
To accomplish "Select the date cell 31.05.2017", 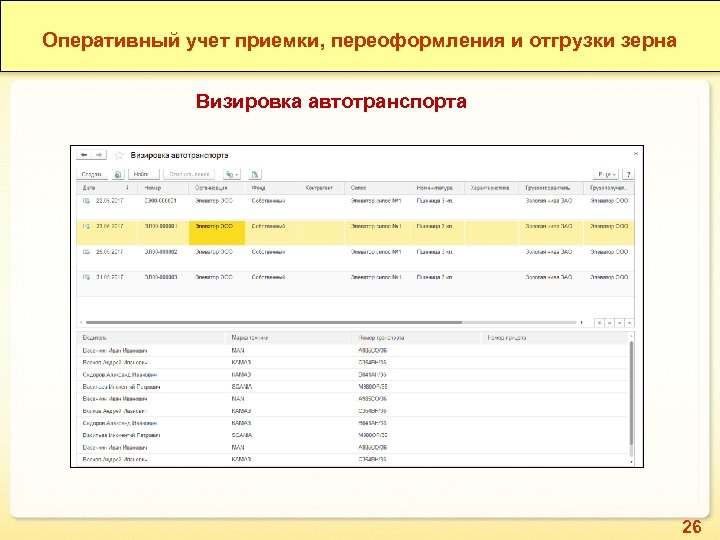I will click(x=110, y=277).
